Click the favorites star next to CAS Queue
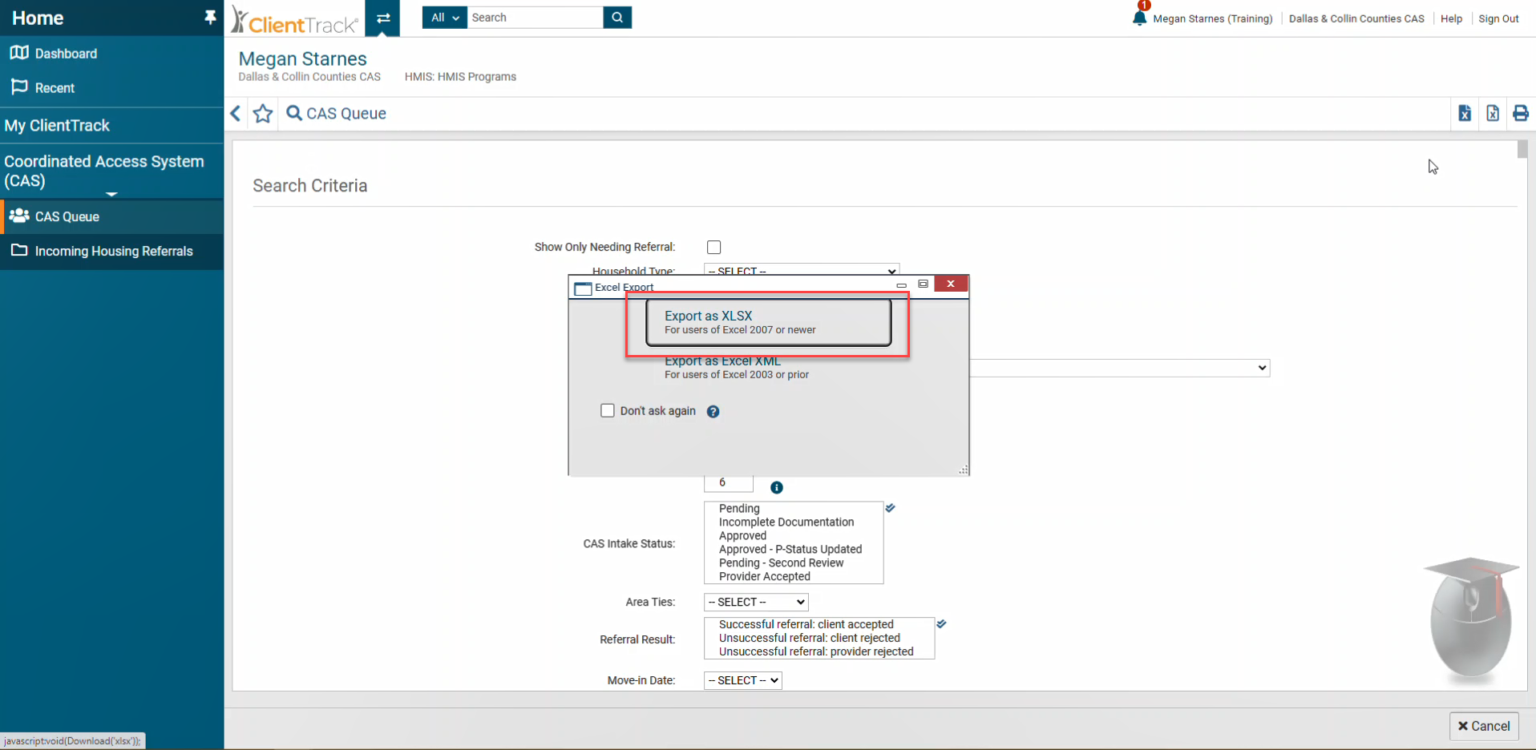 (262, 113)
